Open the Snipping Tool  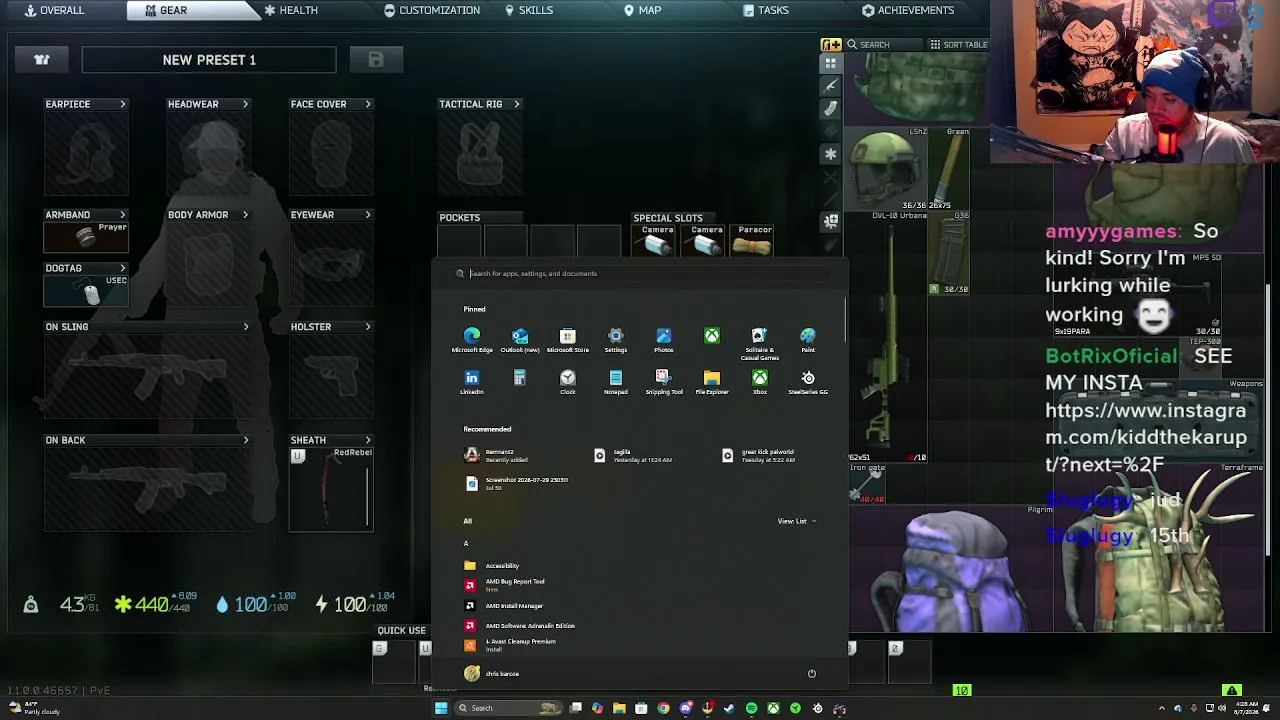coord(664,382)
